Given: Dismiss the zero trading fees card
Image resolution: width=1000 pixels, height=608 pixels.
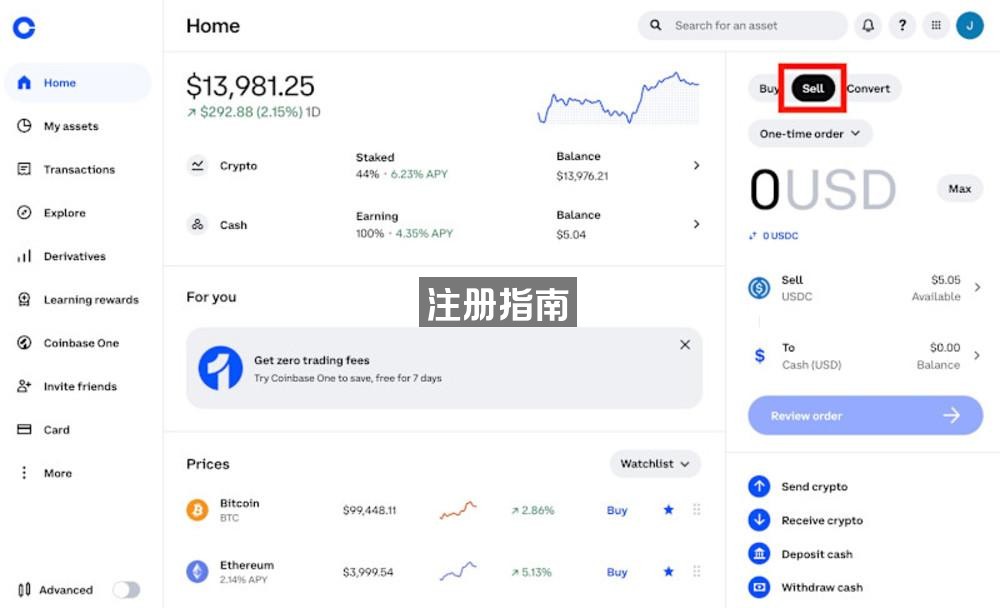Looking at the screenshot, I should click(685, 345).
